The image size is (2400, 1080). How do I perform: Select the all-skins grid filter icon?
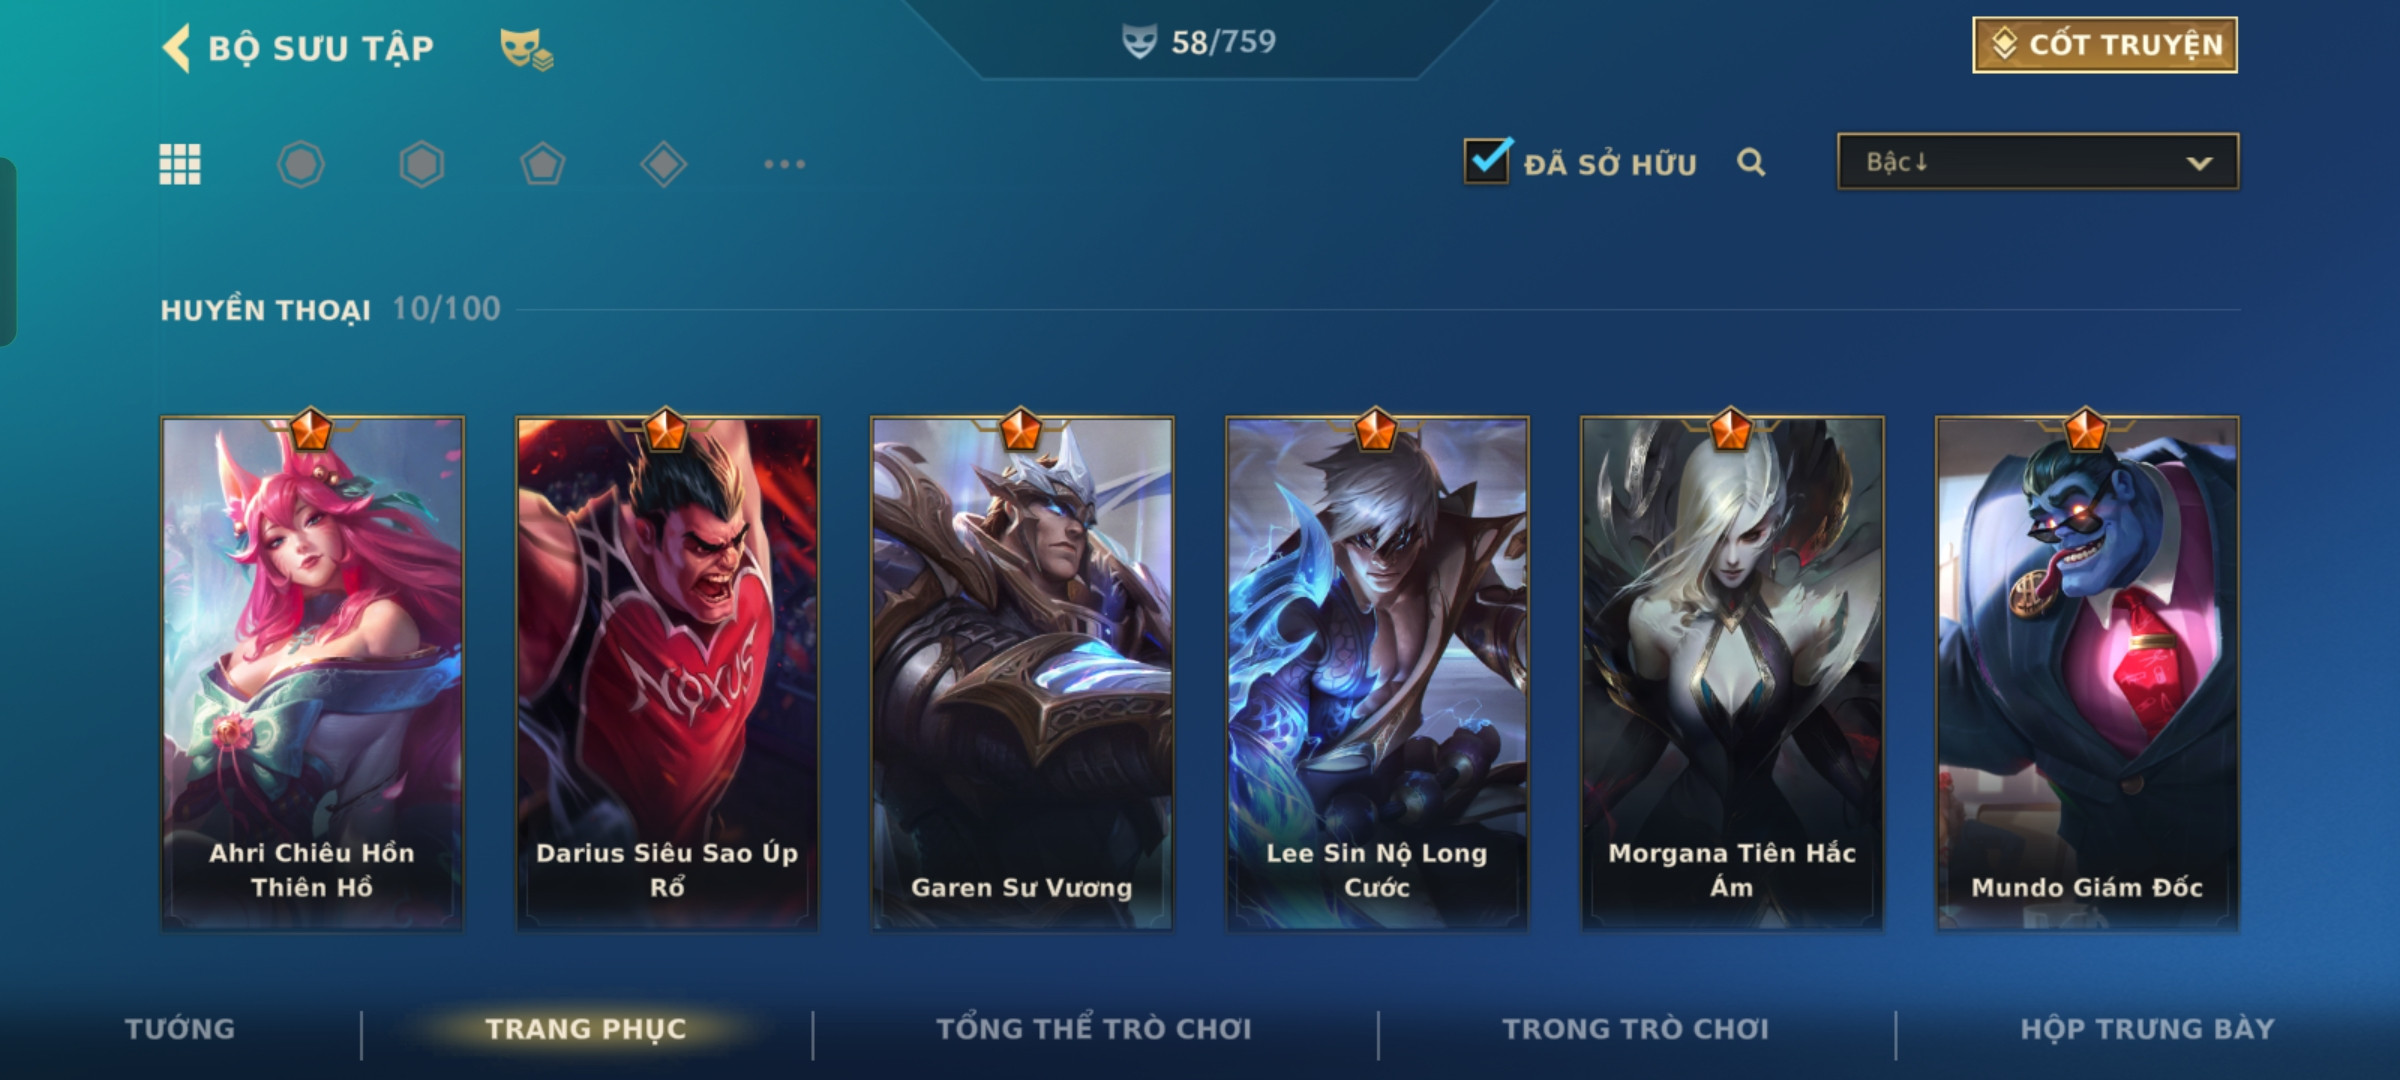click(x=180, y=164)
